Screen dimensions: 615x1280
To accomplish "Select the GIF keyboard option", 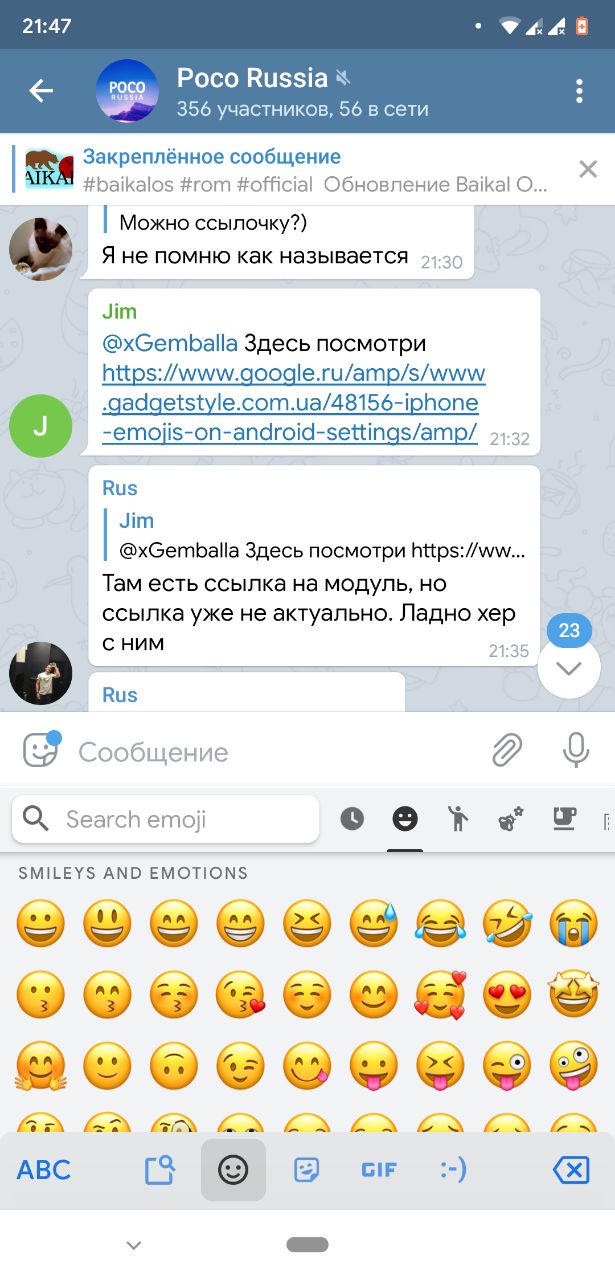I will (x=379, y=1169).
